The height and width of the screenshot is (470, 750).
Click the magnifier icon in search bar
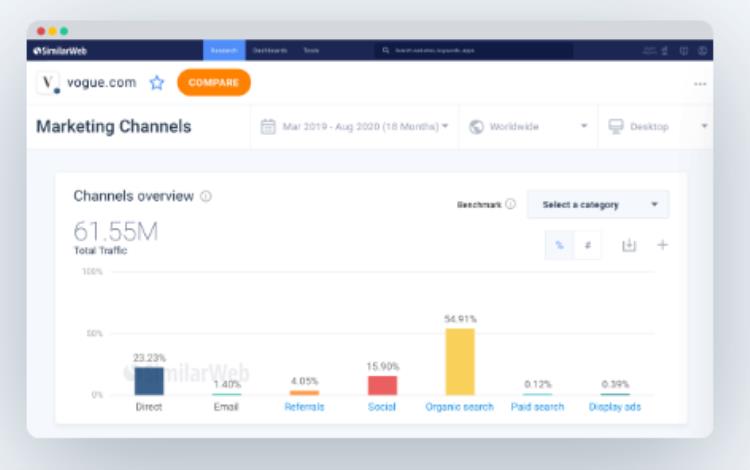tap(386, 50)
